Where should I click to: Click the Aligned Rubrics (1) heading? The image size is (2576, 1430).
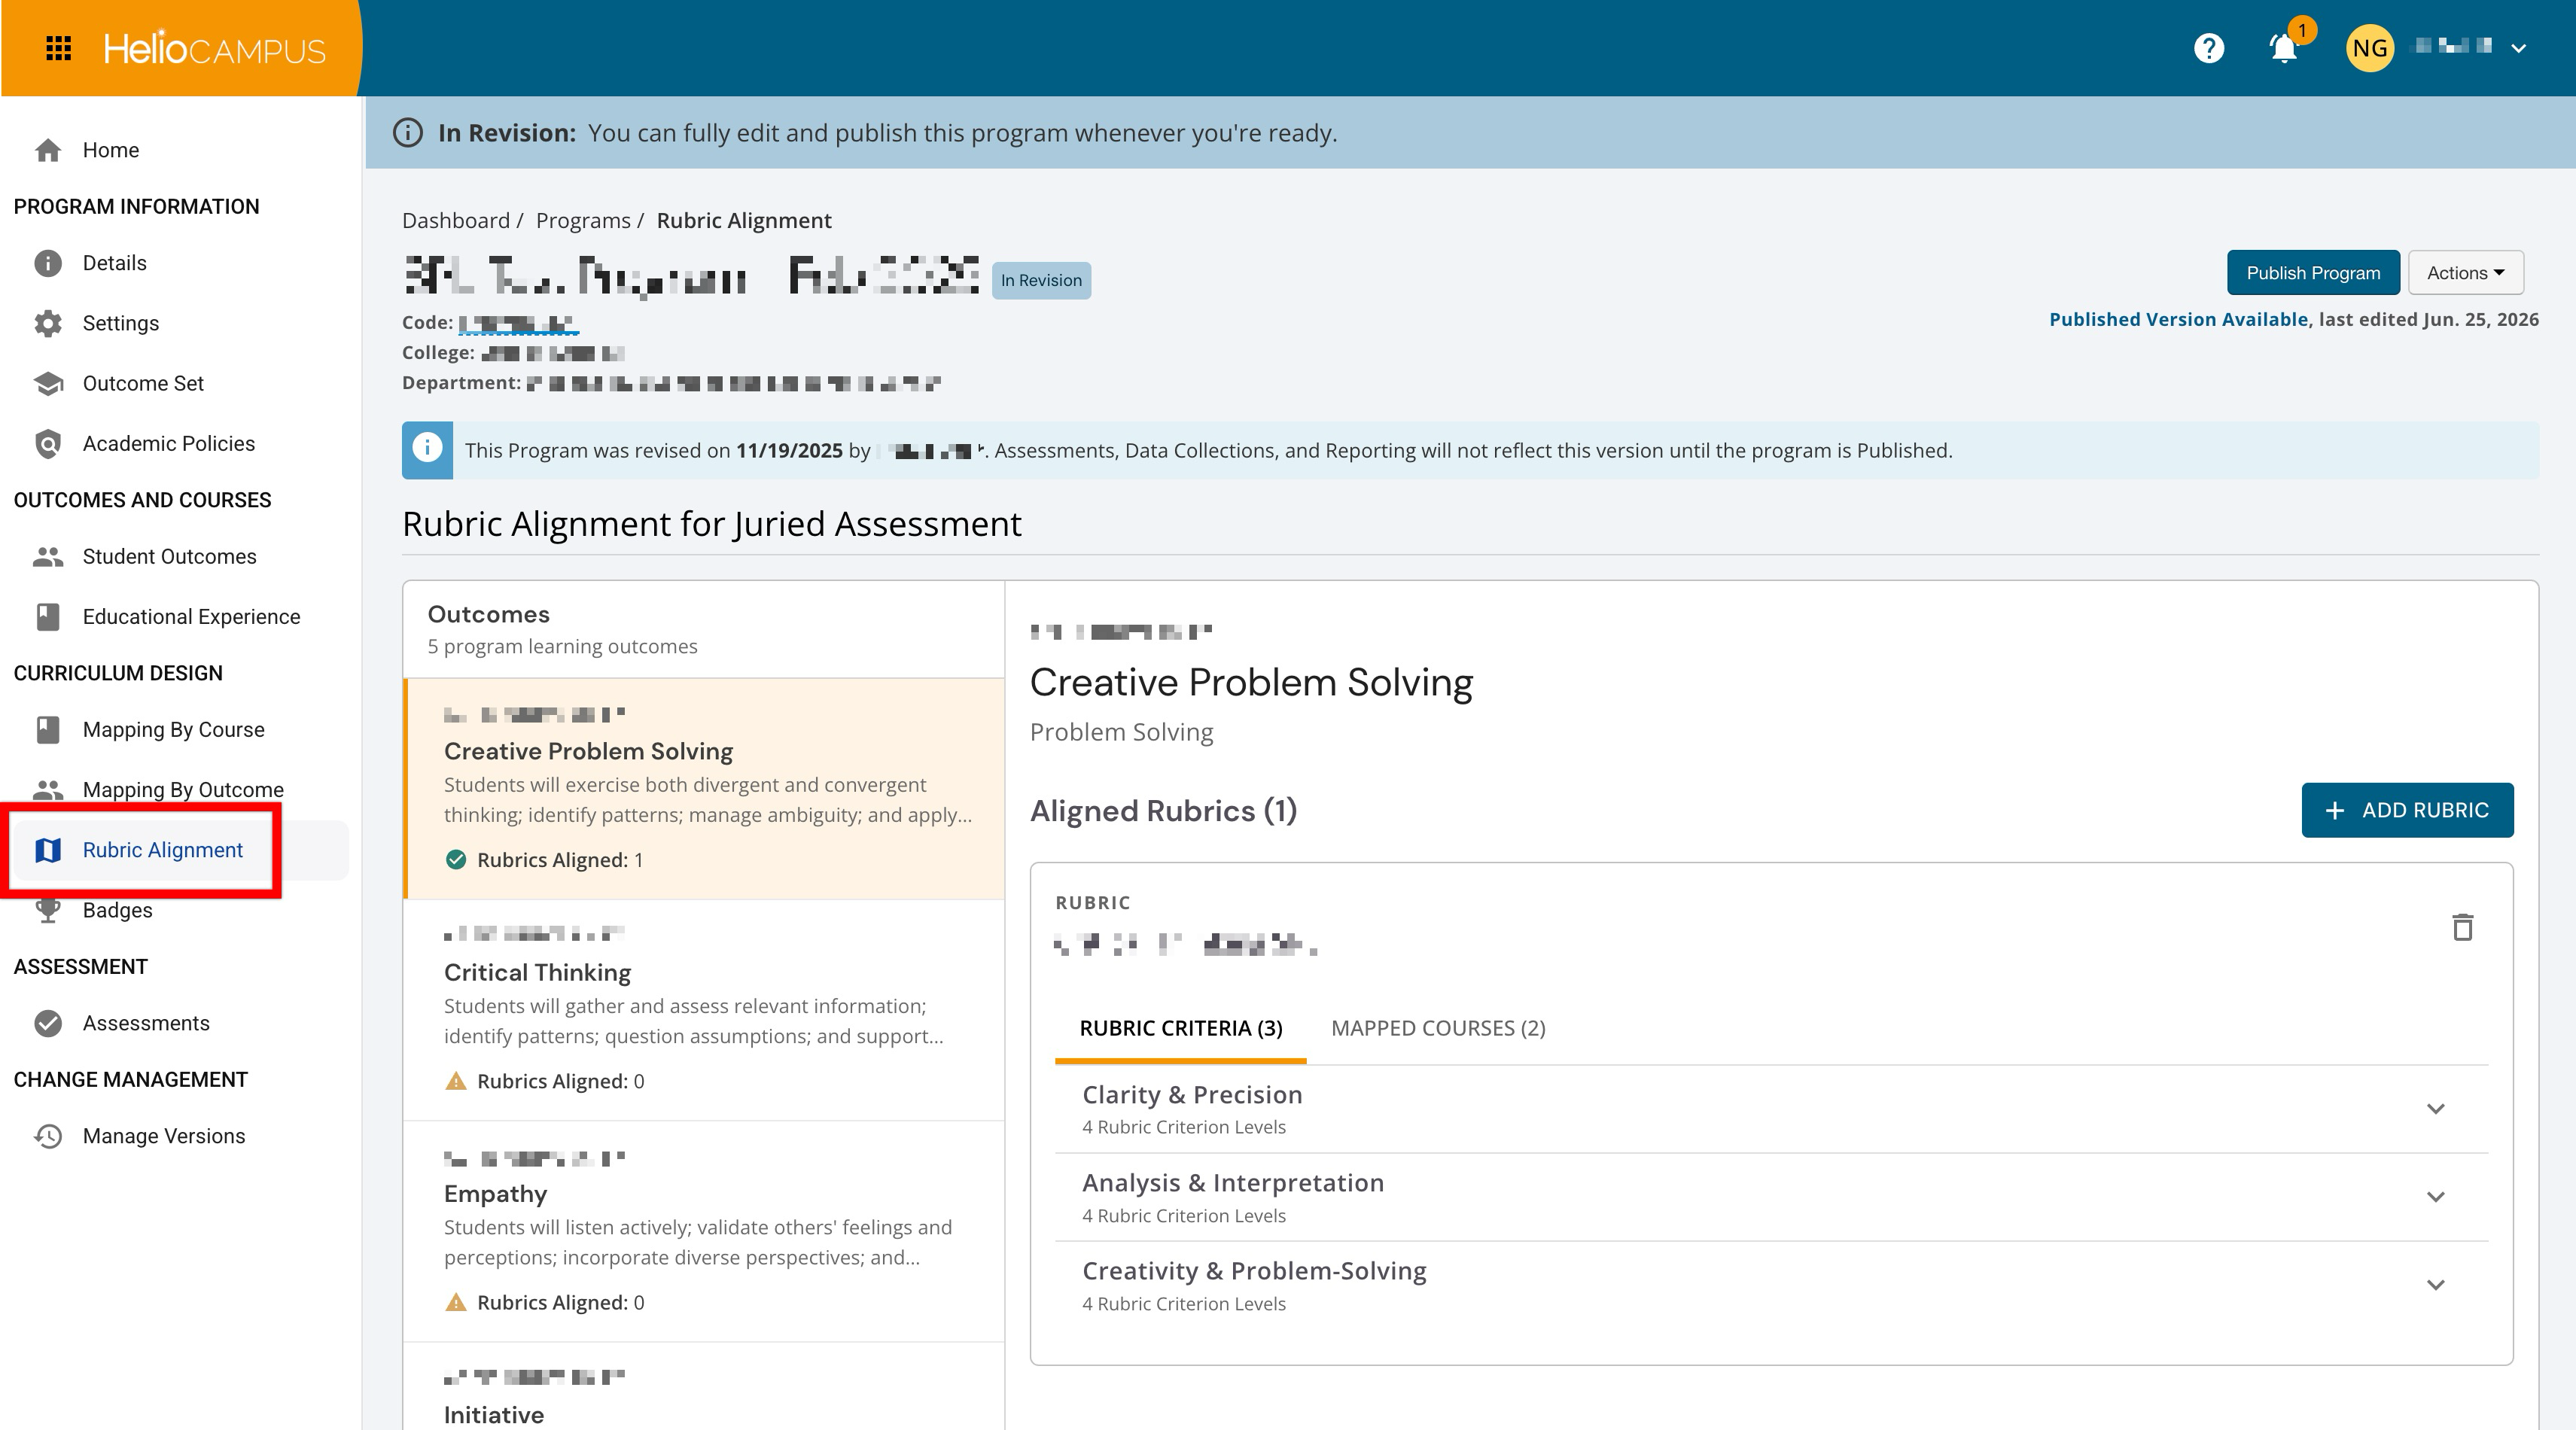pyautogui.click(x=1163, y=810)
